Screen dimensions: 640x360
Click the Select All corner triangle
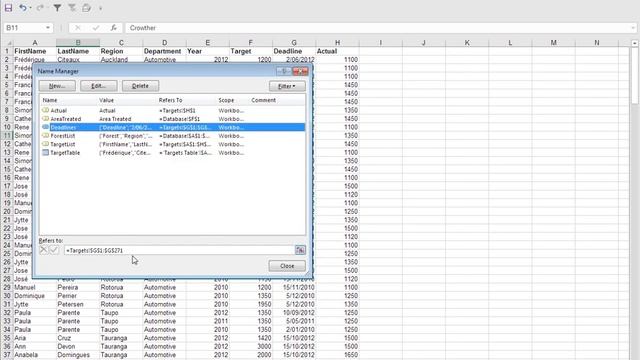[8, 42]
